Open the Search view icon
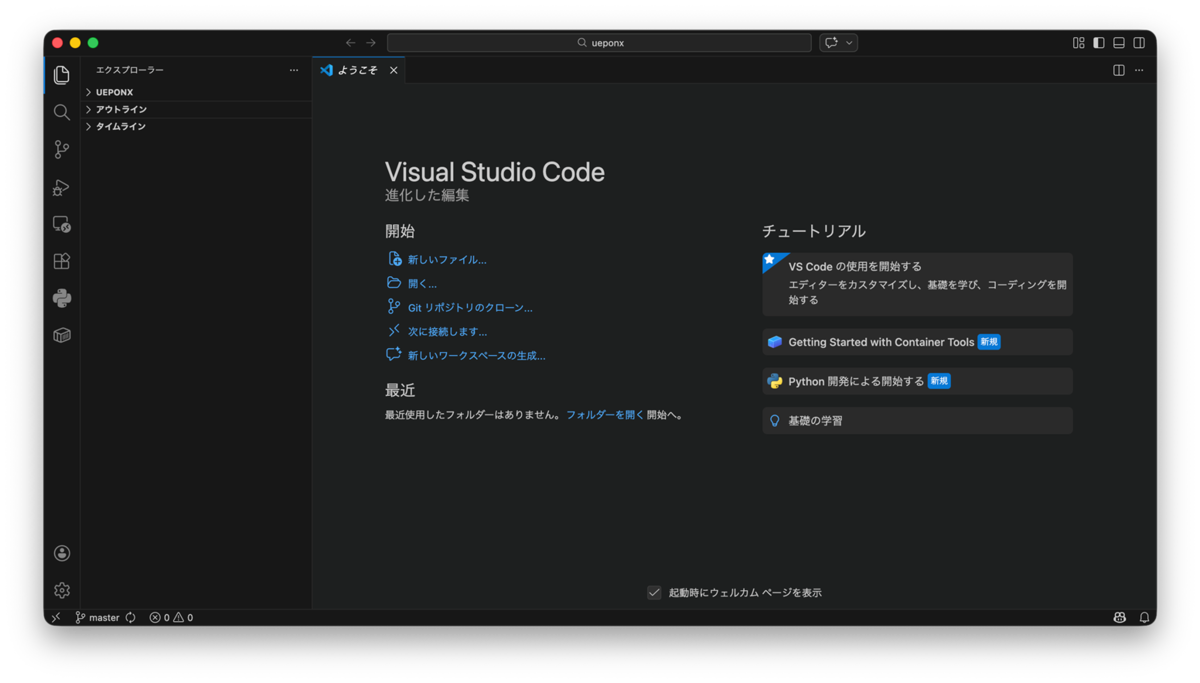 62,112
